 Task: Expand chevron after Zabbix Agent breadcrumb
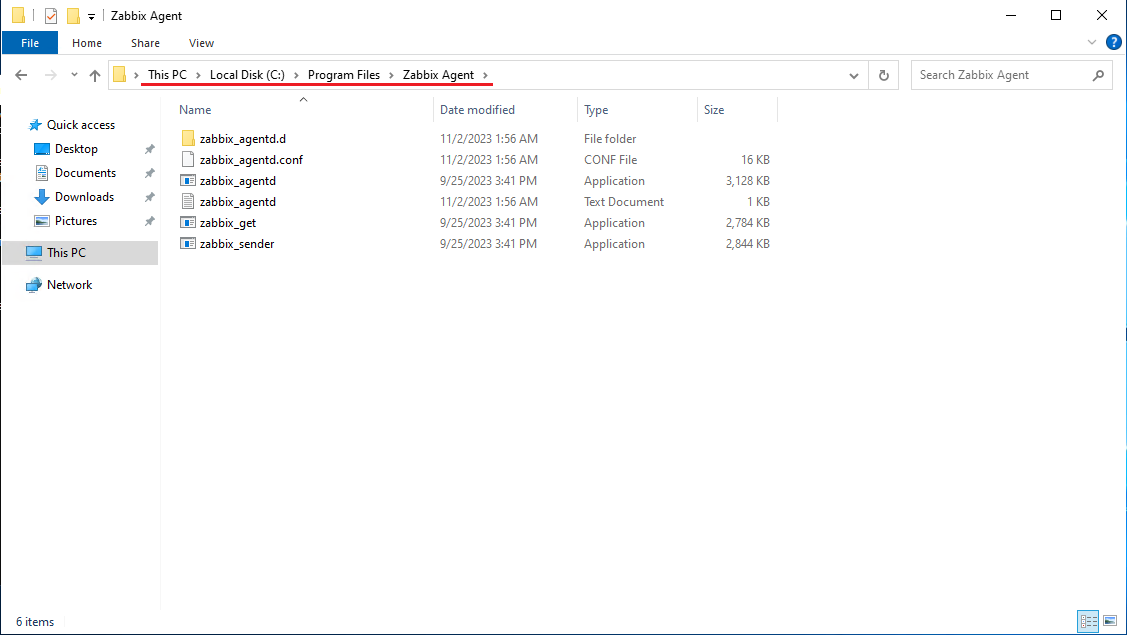tap(485, 75)
